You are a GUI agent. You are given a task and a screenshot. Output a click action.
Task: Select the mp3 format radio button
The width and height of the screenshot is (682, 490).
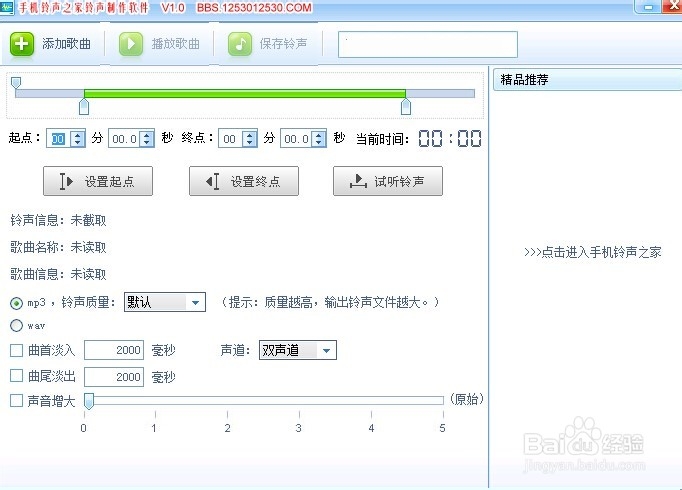(x=17, y=303)
